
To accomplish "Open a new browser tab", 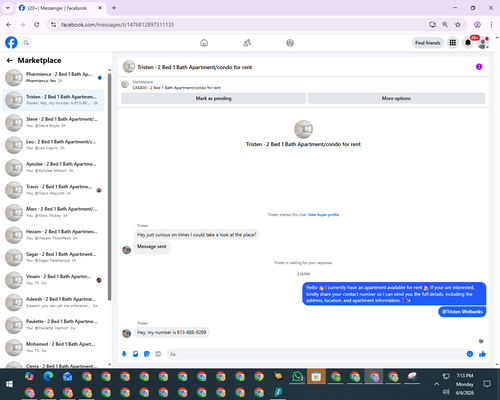I will (x=114, y=8).
